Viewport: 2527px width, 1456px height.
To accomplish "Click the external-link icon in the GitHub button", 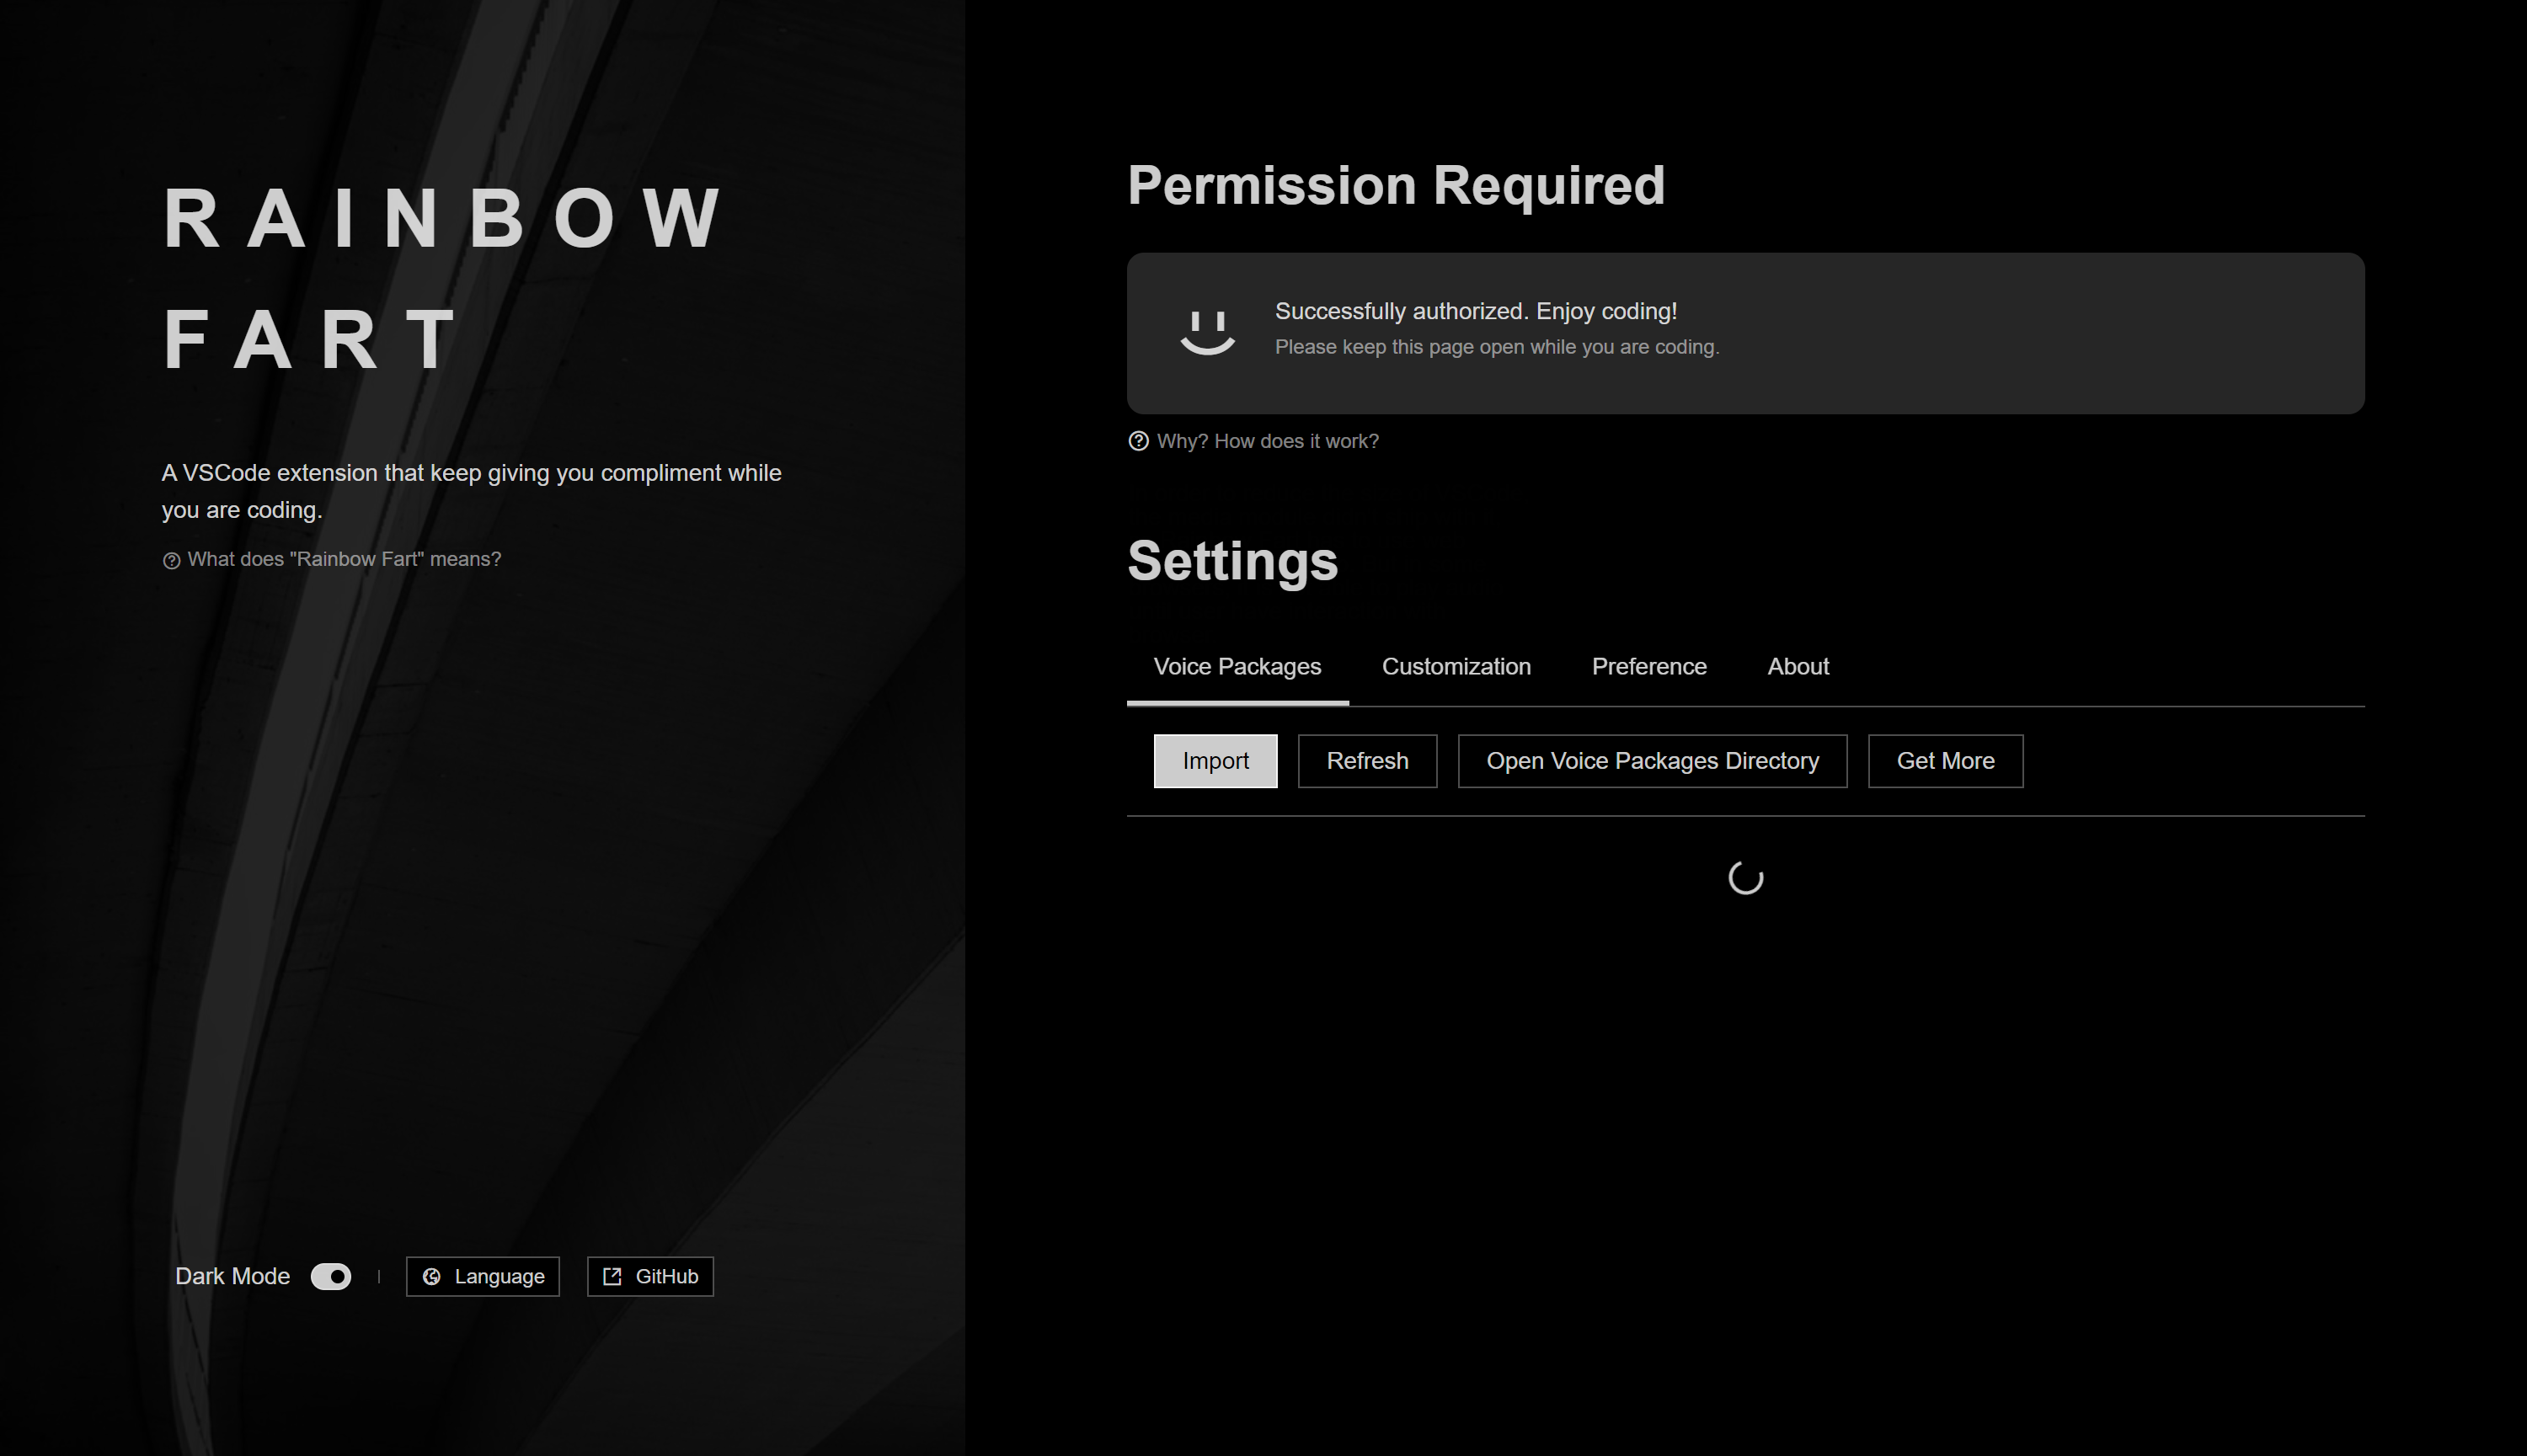I will click(x=612, y=1276).
